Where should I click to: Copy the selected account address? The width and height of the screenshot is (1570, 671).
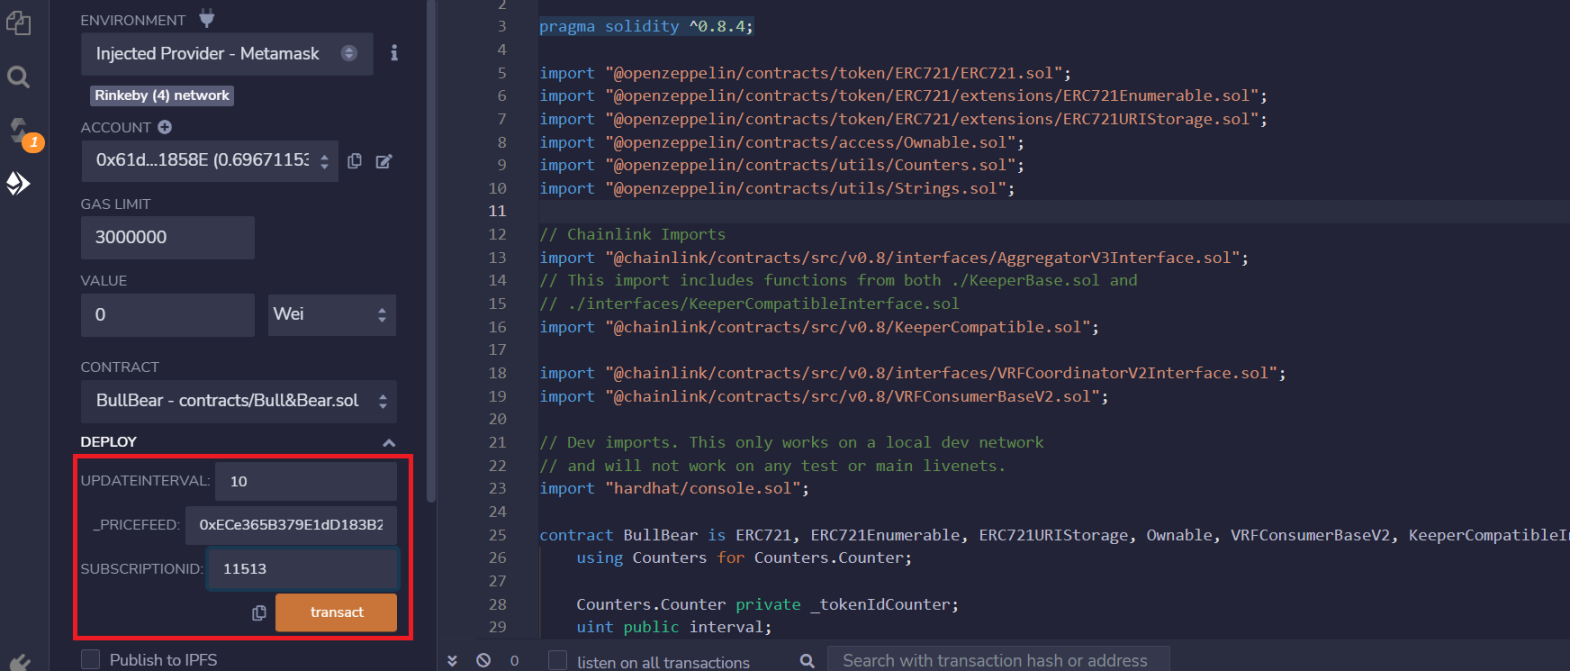pos(355,161)
